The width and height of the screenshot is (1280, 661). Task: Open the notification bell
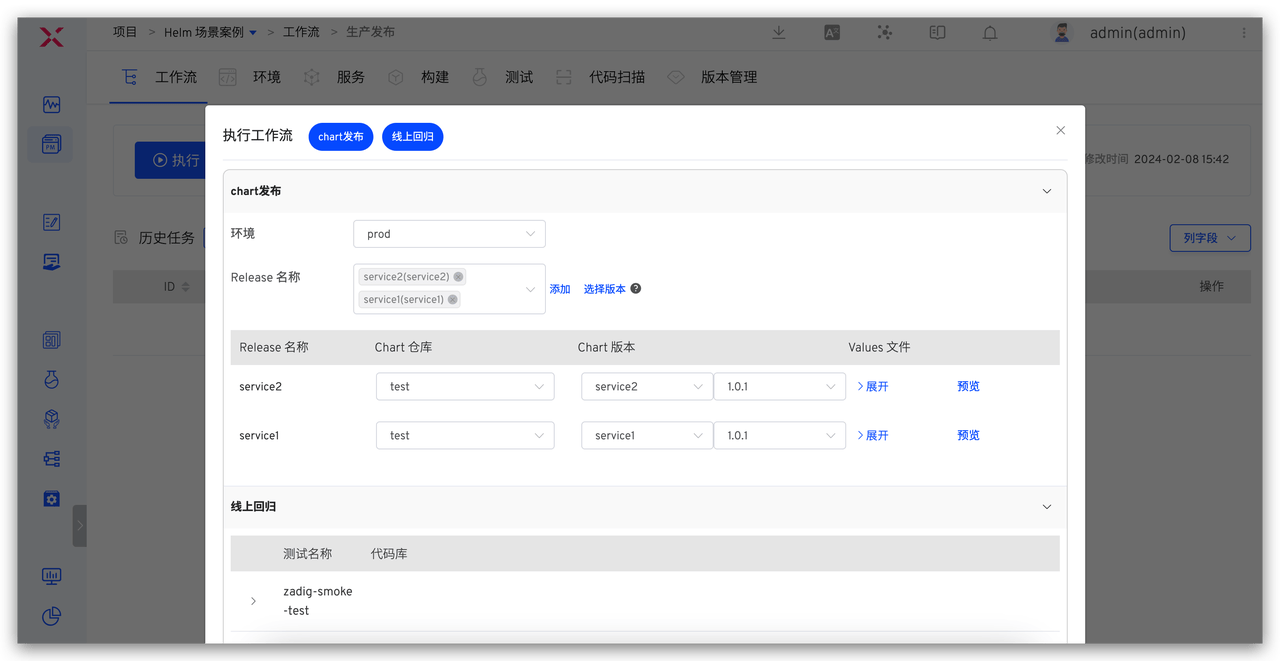[x=990, y=33]
